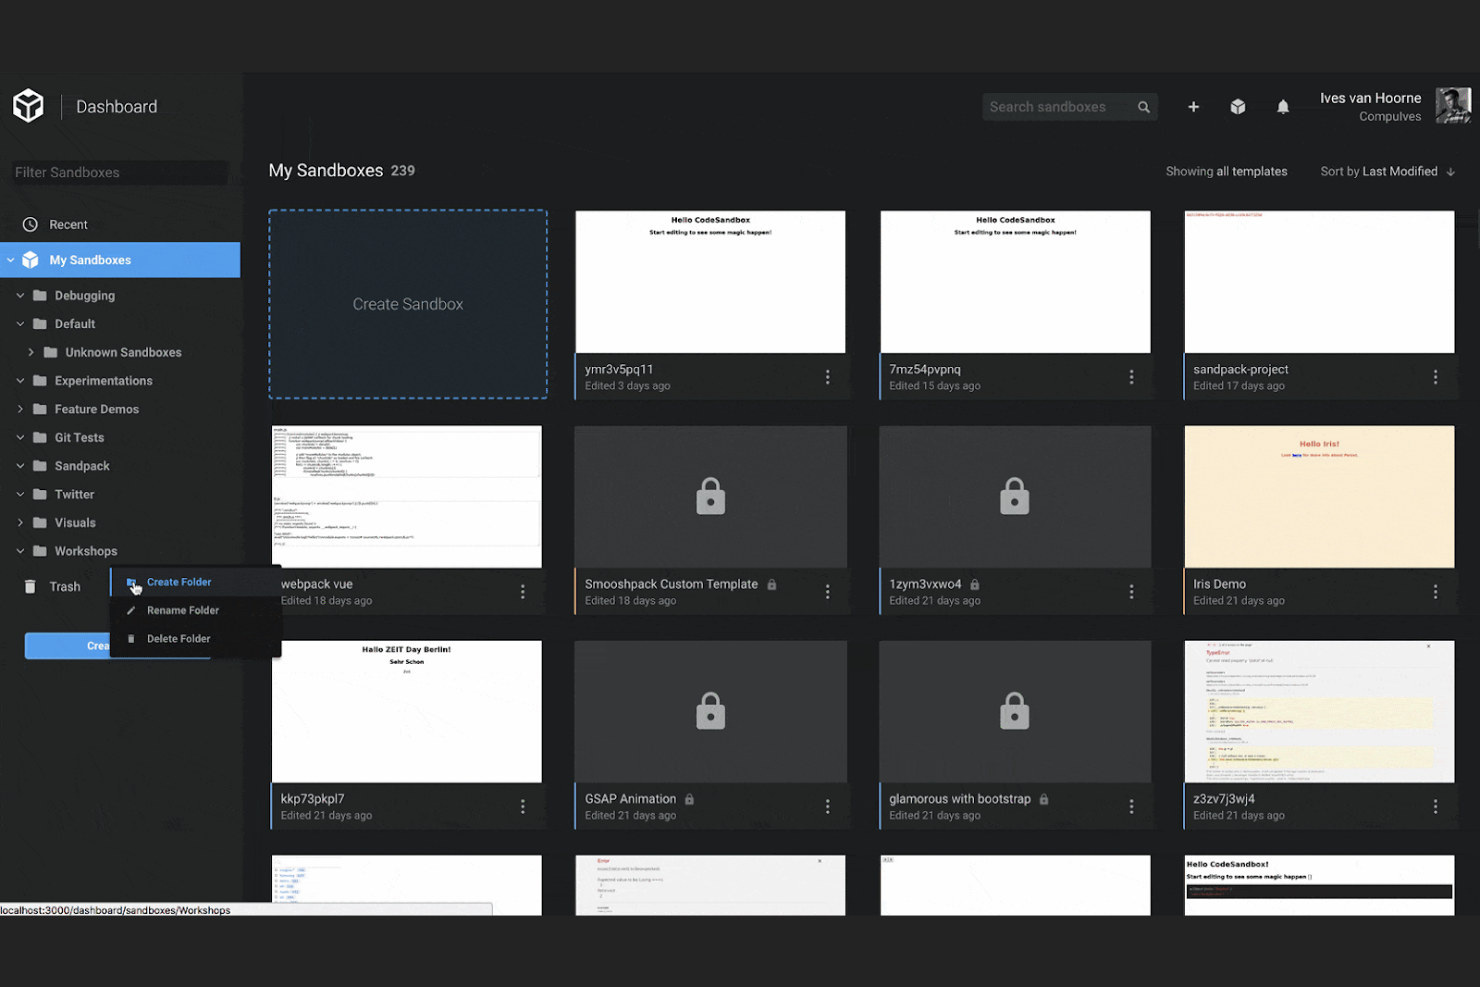Click the Dashboard title link
Screen dimensions: 1480x987
pos(116,107)
